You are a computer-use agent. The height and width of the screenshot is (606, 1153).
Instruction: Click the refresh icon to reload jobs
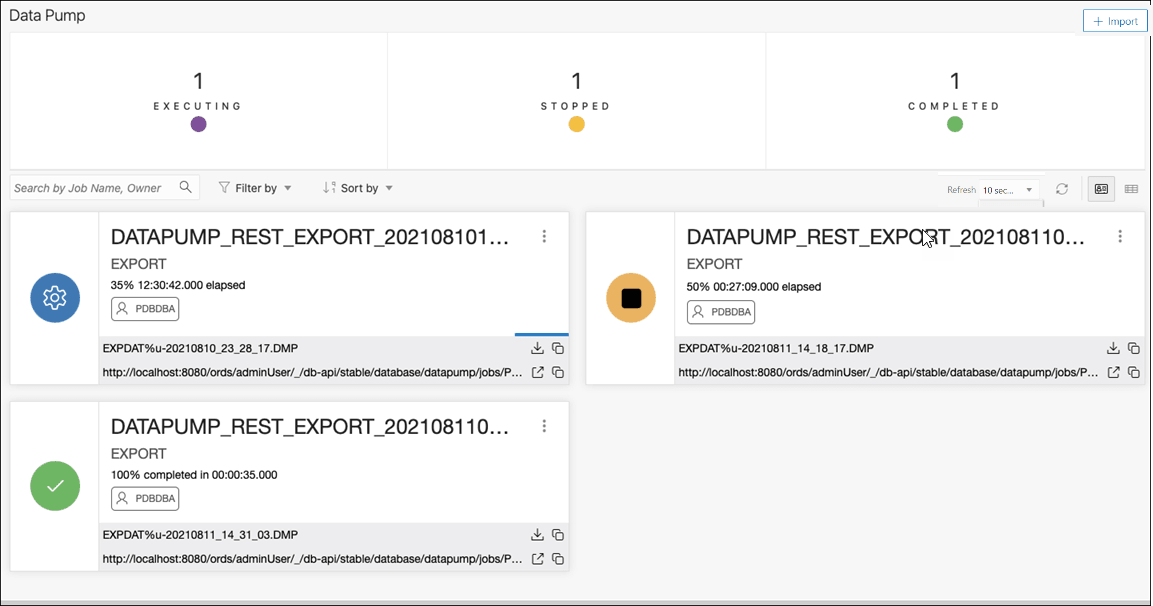pos(1061,188)
